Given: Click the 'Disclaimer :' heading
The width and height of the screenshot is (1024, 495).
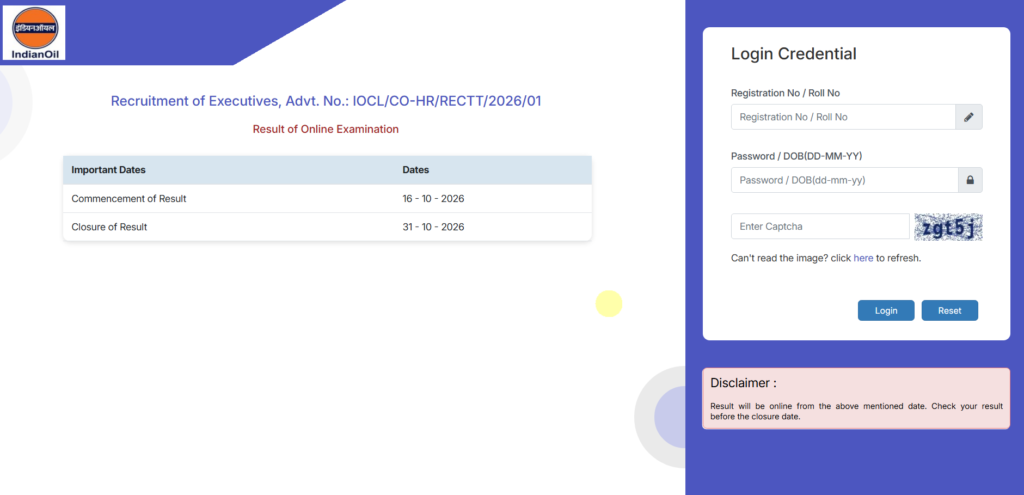Looking at the screenshot, I should (x=743, y=383).
